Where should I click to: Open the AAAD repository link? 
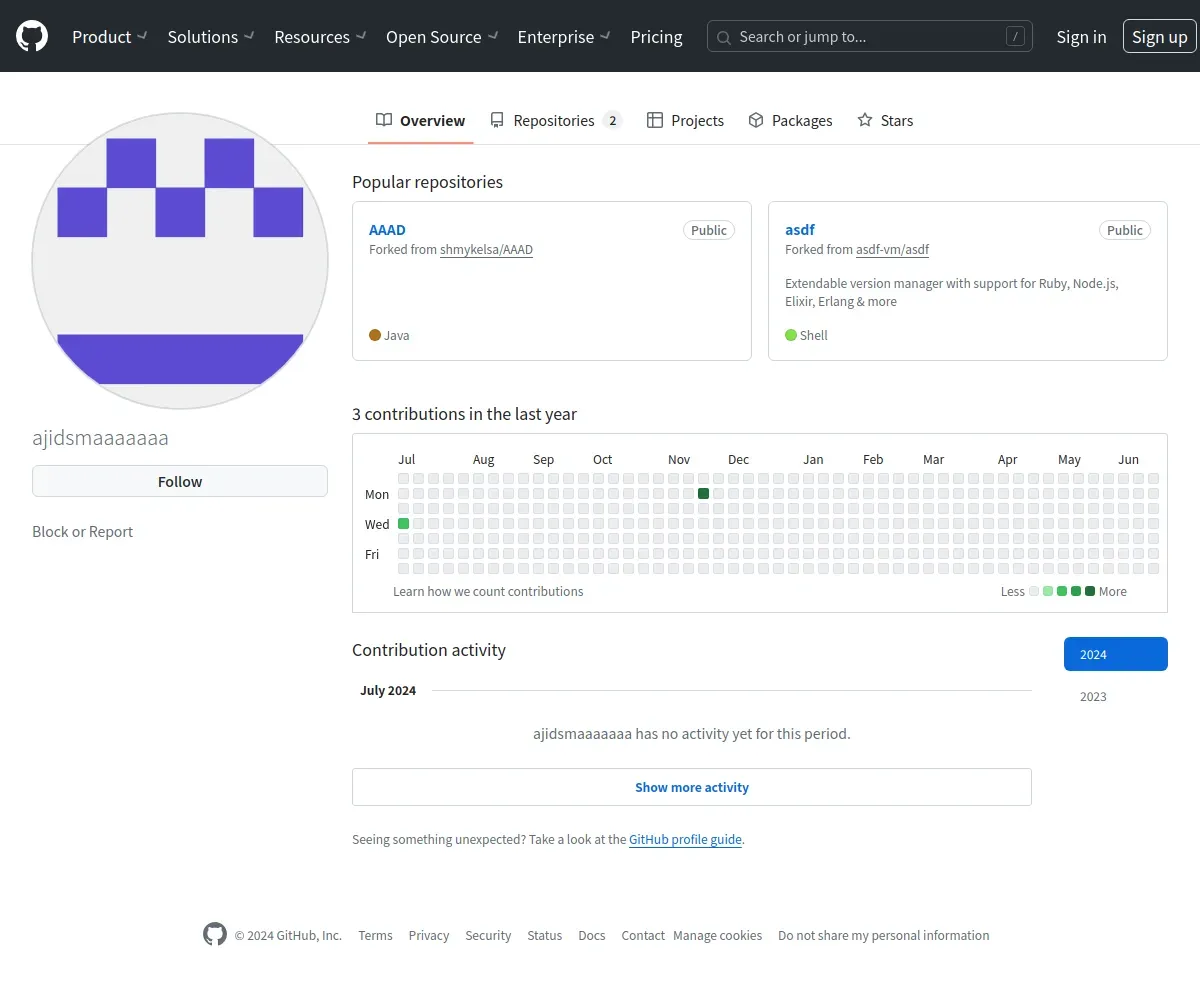pos(387,230)
